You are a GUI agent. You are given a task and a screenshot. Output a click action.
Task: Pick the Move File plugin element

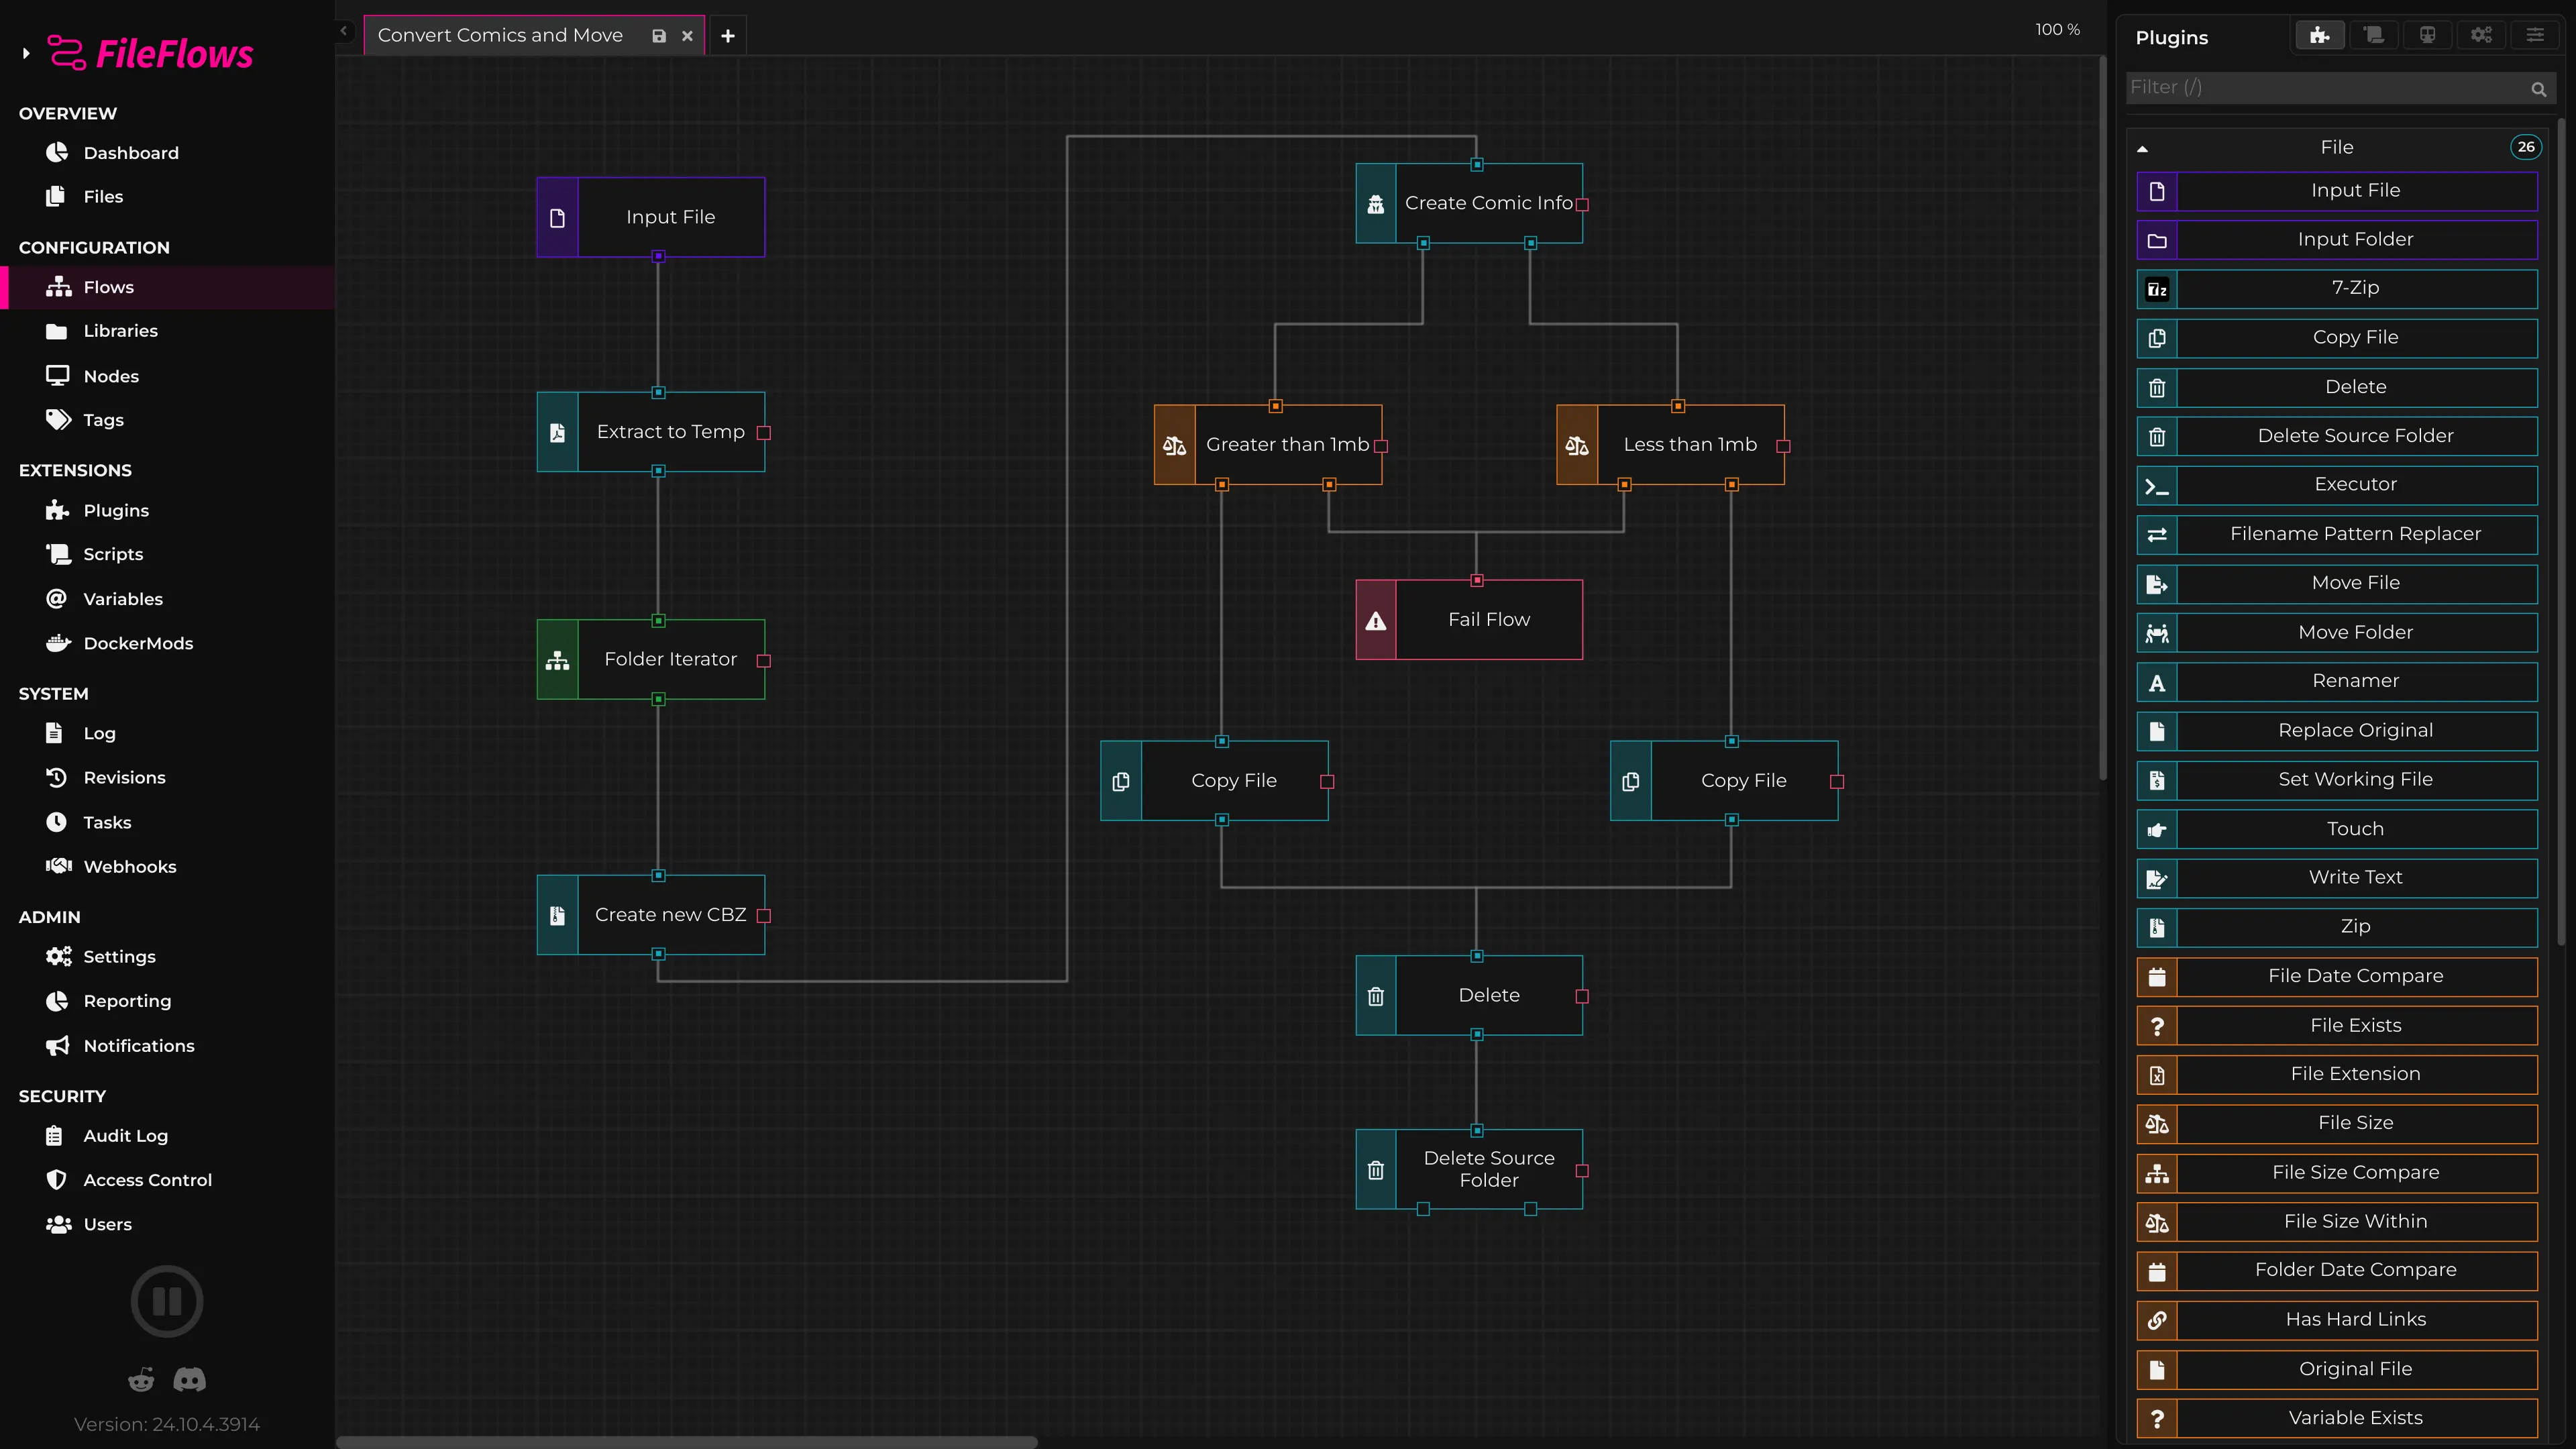tap(2337, 583)
